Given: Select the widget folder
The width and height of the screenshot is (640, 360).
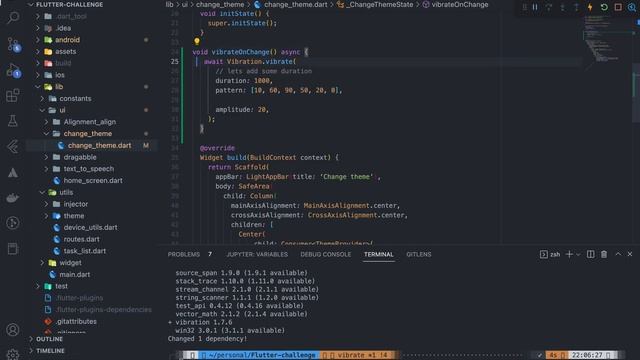Looking at the screenshot, I should [x=70, y=263].
